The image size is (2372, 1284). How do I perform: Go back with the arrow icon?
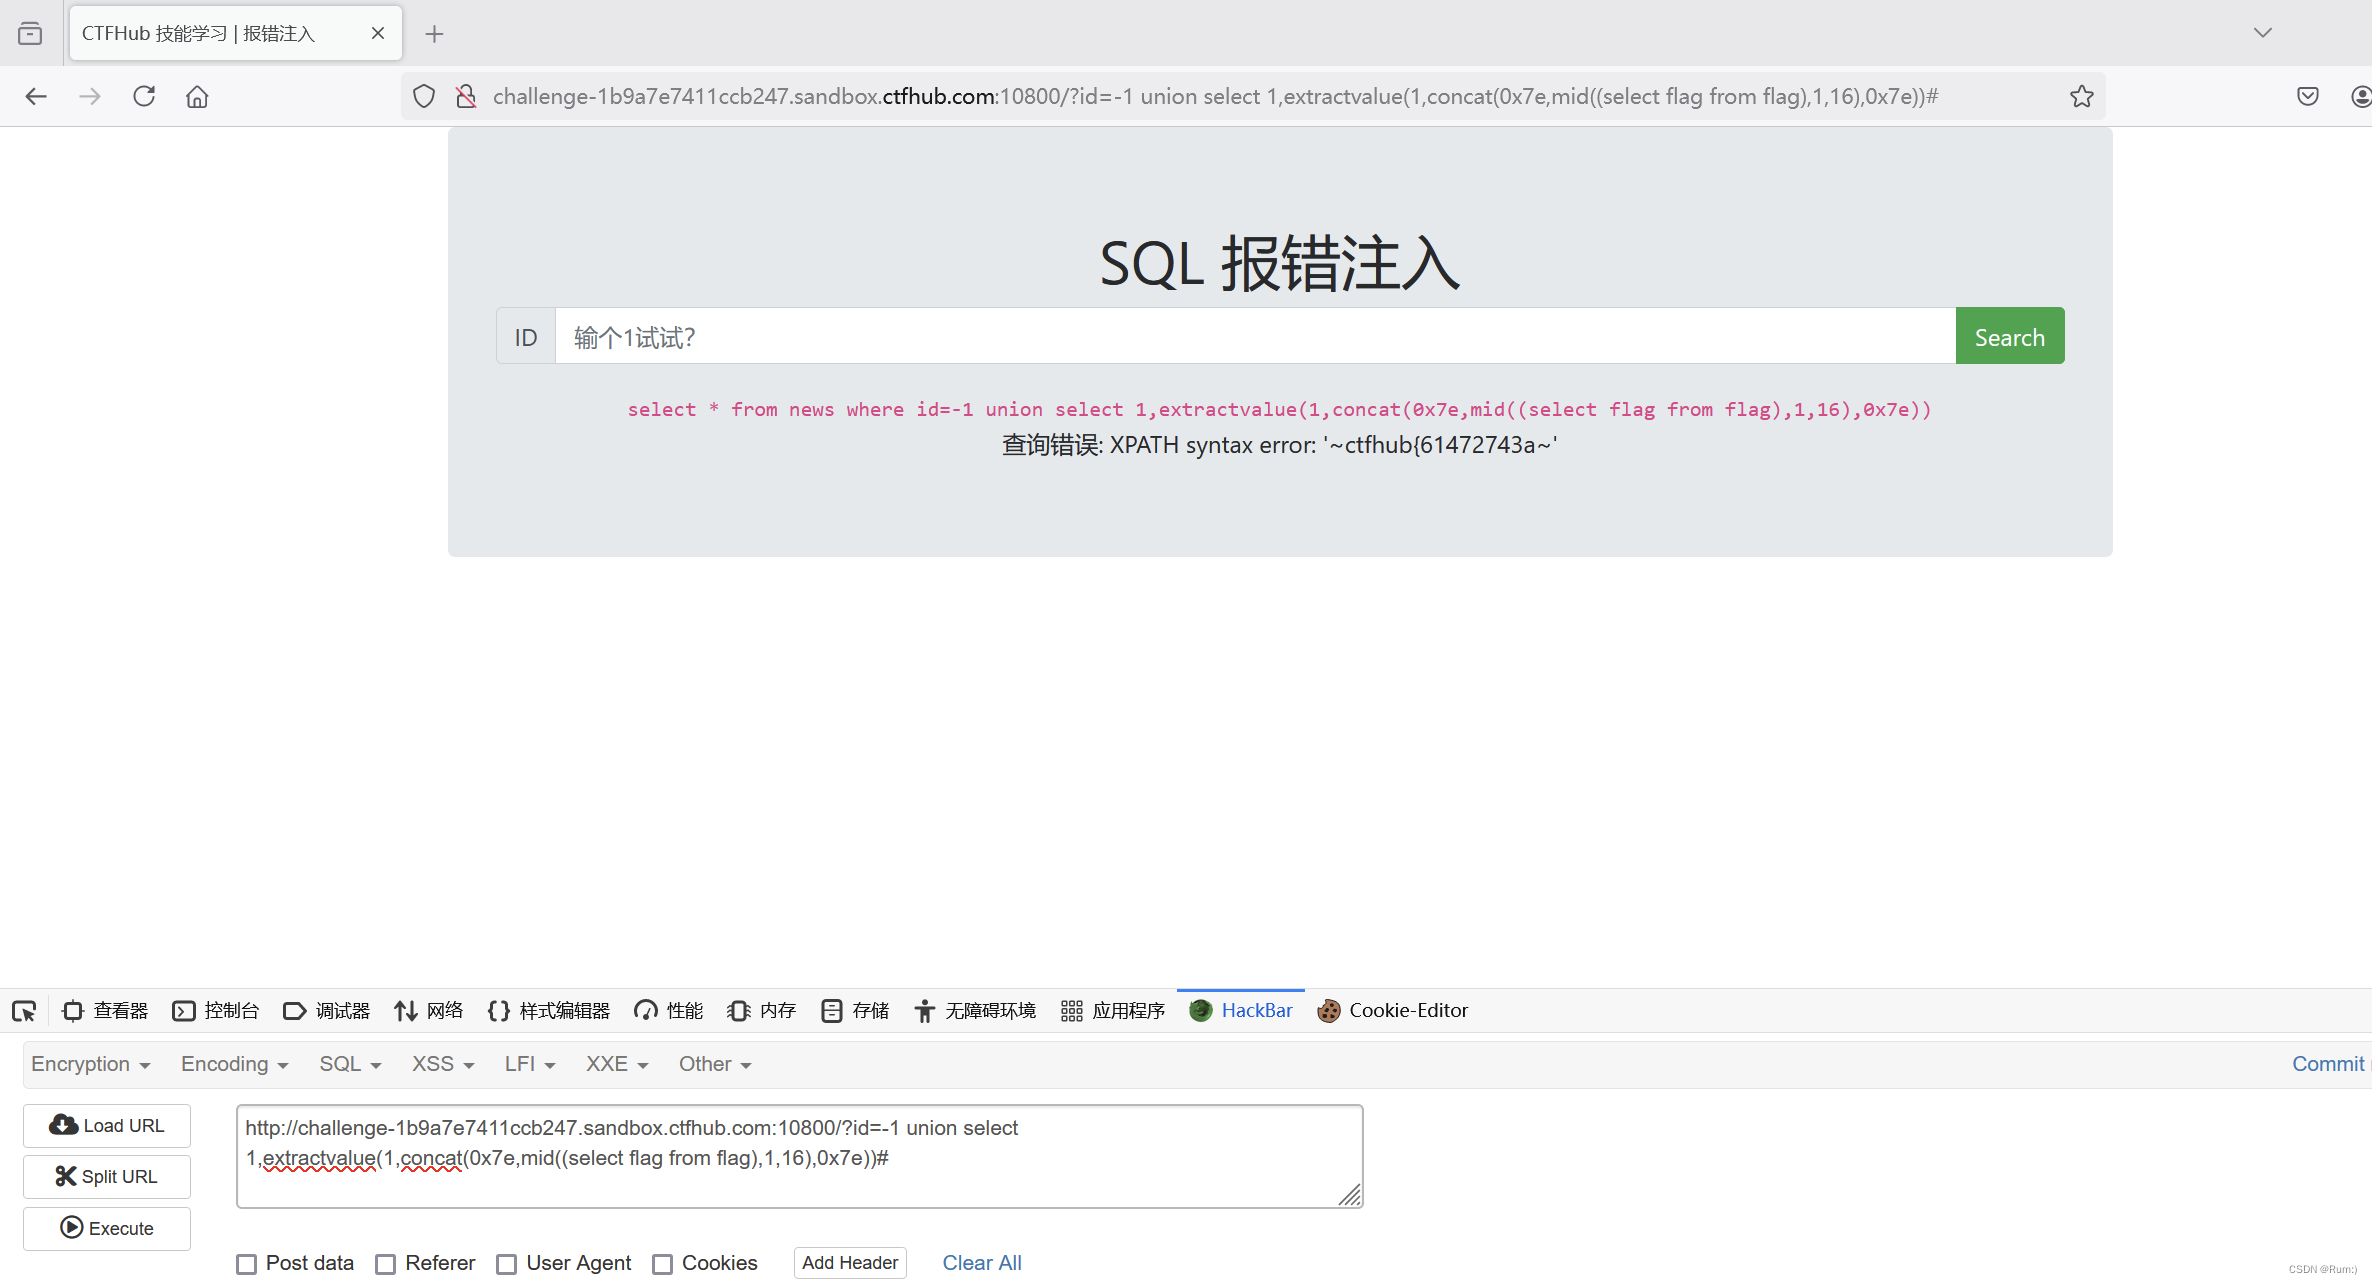(36, 96)
